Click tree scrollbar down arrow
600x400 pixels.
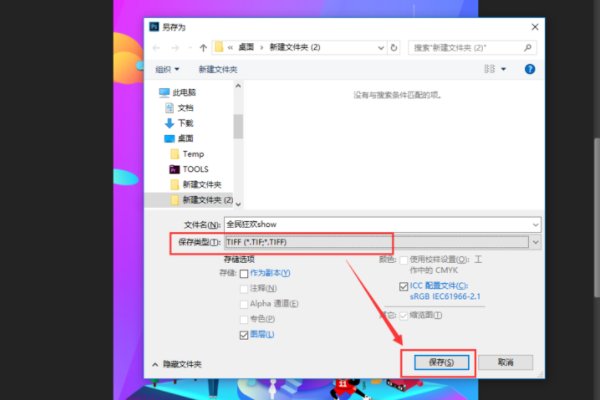click(x=238, y=204)
